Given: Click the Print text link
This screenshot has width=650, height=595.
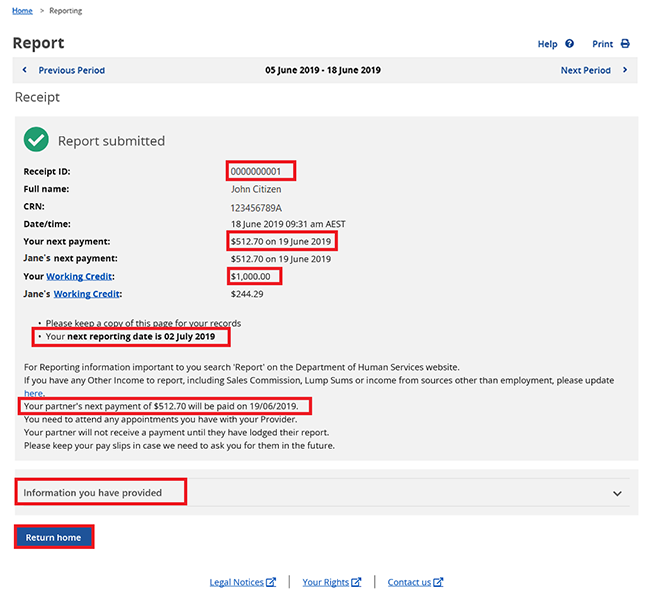Looking at the screenshot, I should 602,44.
